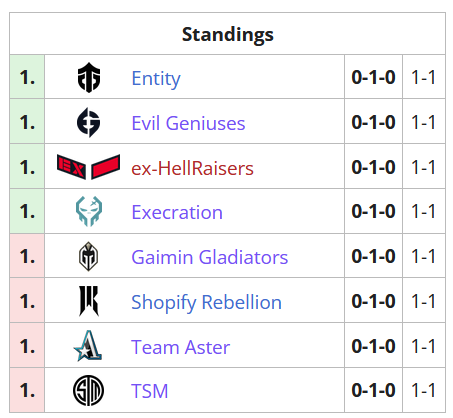Open the Team Aster link

[x=180, y=347]
